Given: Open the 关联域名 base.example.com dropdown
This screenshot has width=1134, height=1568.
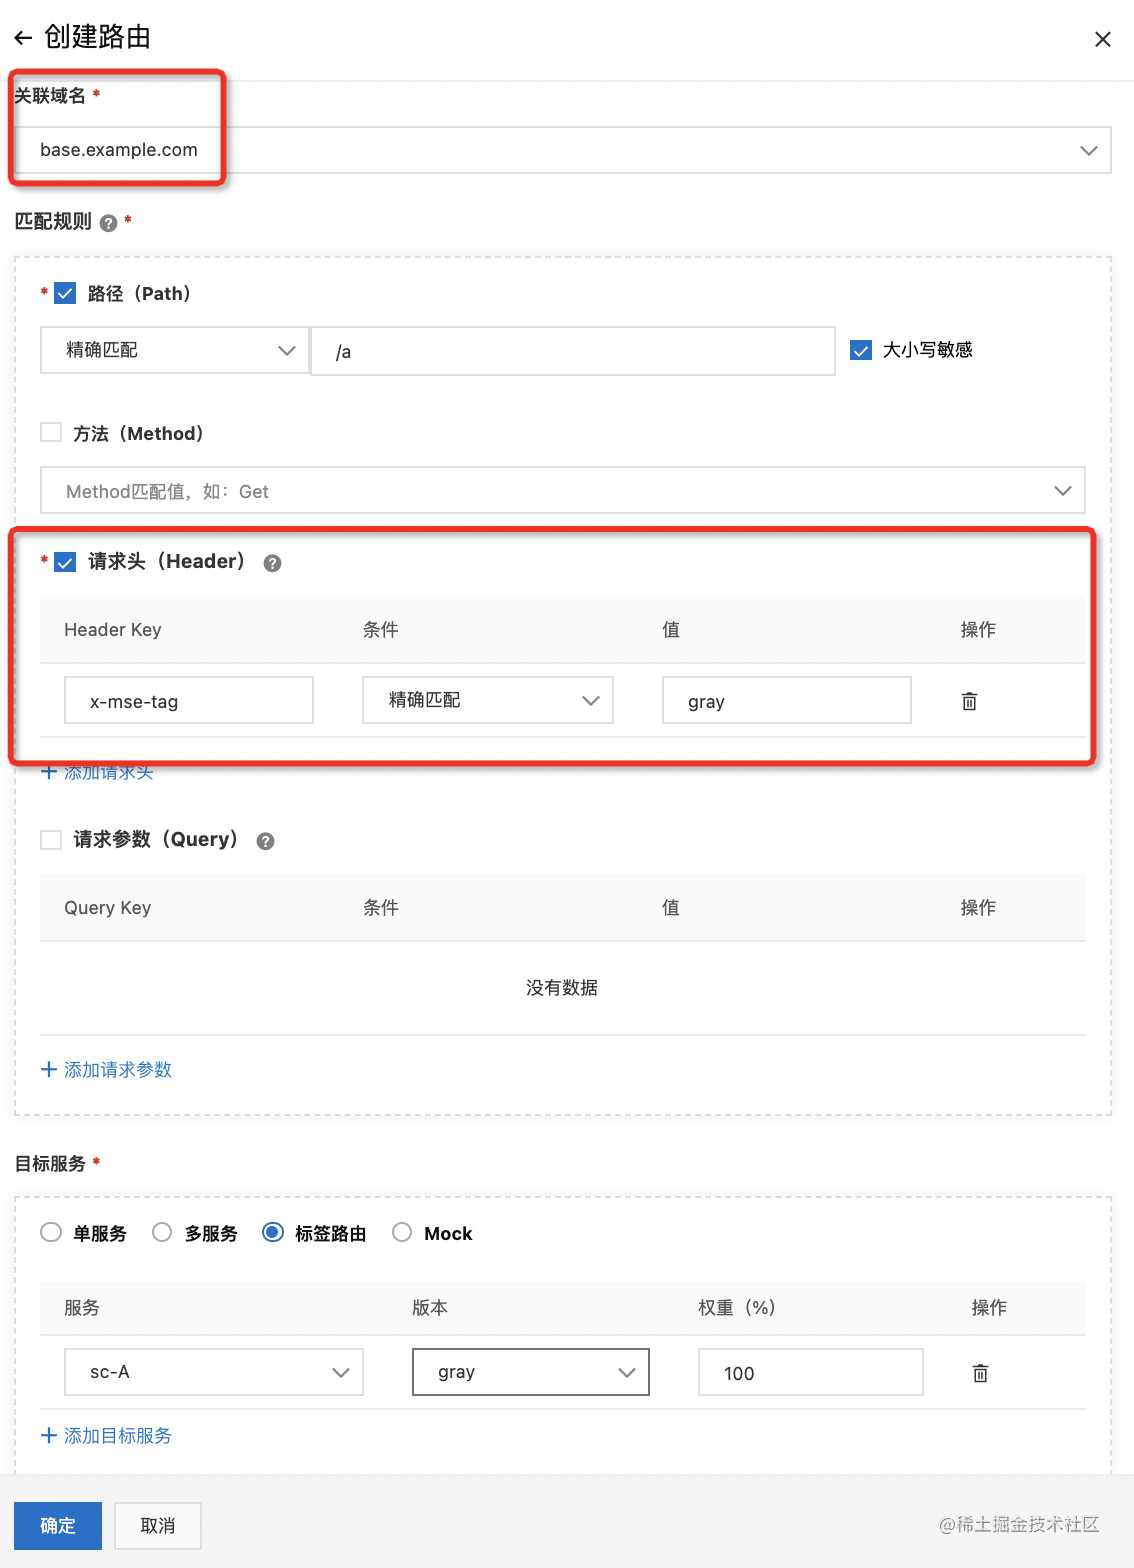Looking at the screenshot, I should 563,150.
